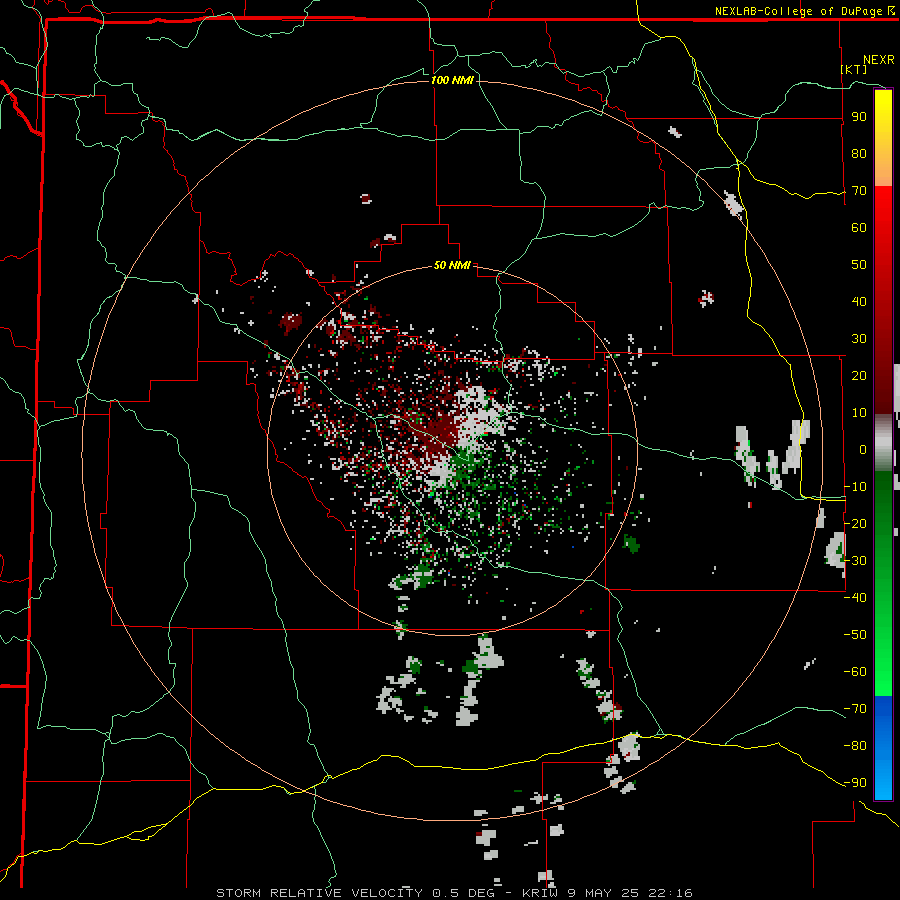The image size is (900, 900).
Task: Click the 90 value on the velocity scale
Action: [x=859, y=117]
